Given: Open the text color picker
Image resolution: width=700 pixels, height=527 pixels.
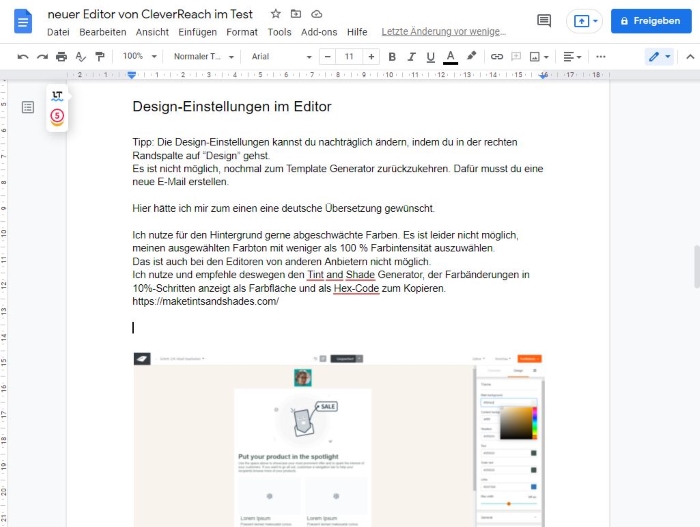Looking at the screenshot, I should (450, 57).
